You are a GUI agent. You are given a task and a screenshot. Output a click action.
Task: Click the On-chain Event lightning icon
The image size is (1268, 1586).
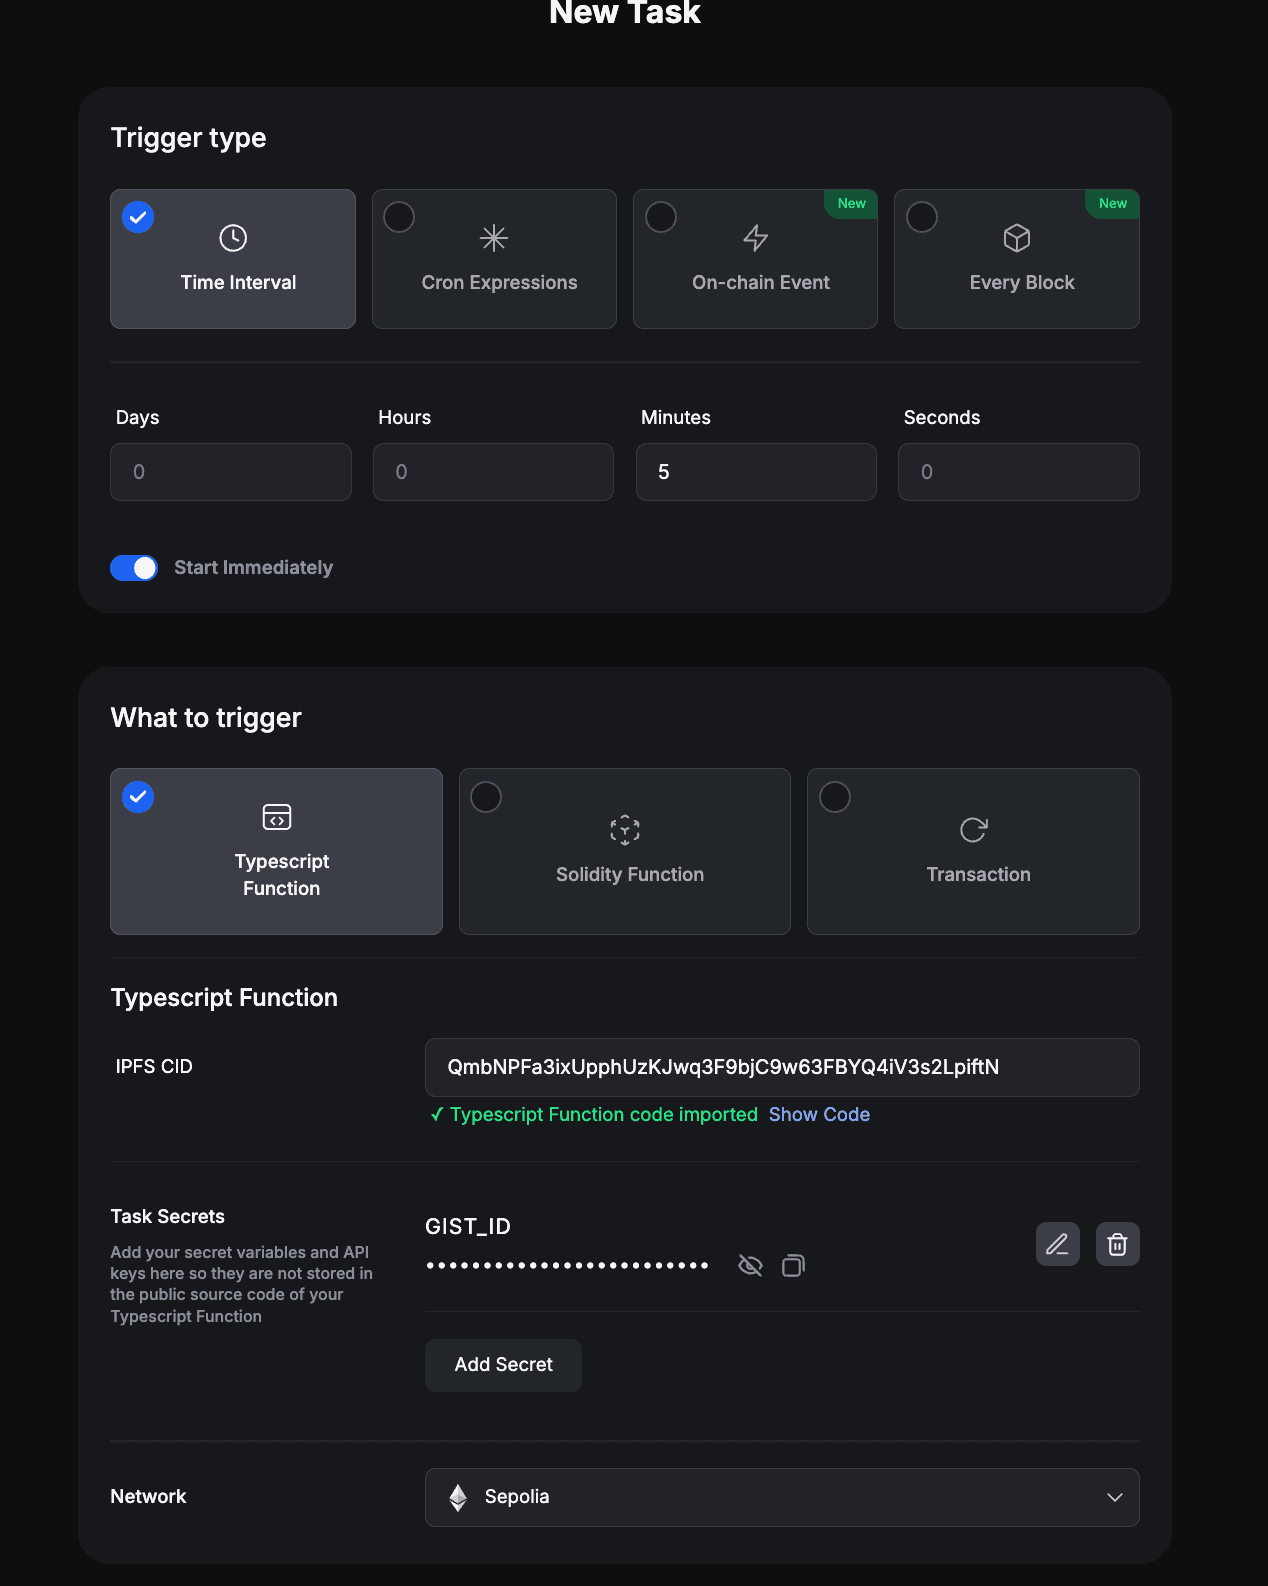pos(756,238)
